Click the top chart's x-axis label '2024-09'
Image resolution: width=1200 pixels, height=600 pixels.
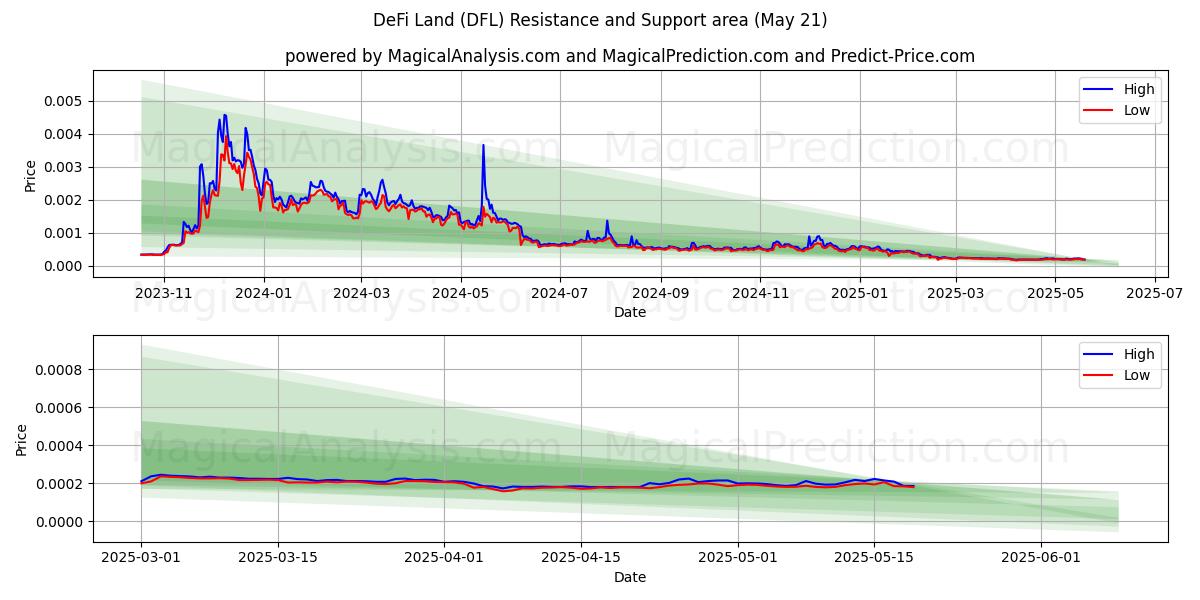tap(661, 293)
